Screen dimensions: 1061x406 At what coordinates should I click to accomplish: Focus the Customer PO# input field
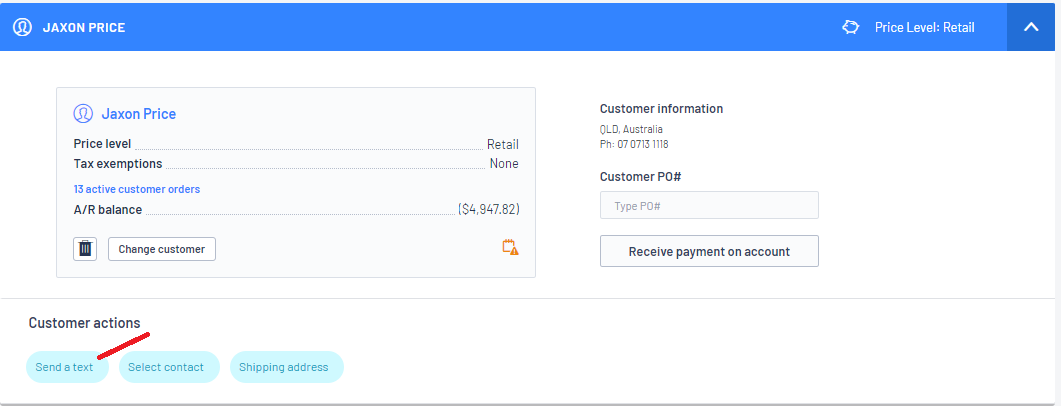click(709, 205)
